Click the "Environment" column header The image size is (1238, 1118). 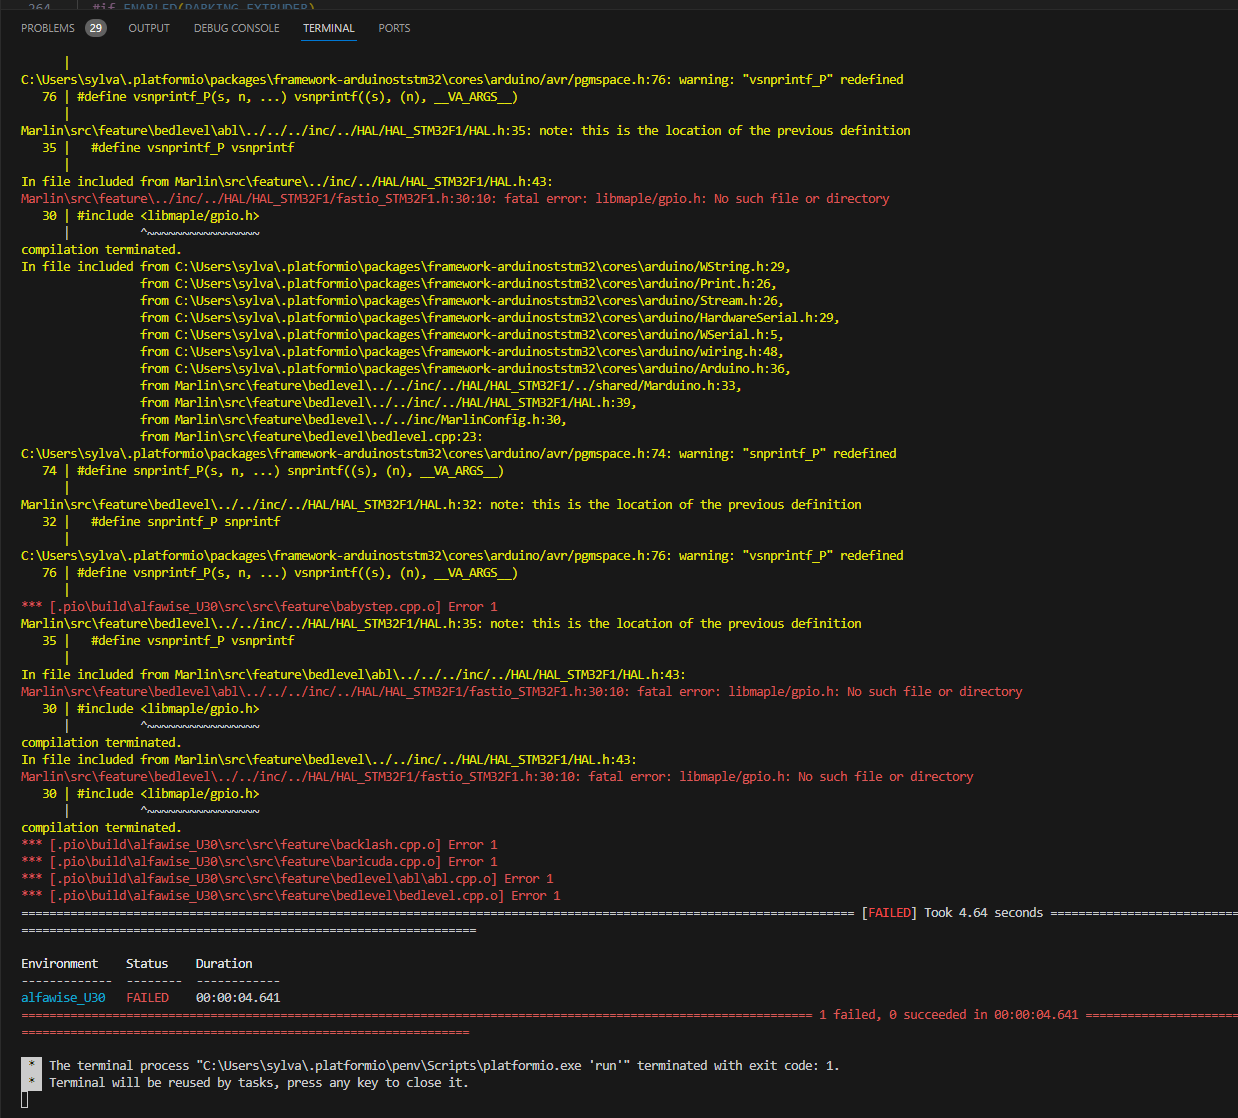pos(60,964)
